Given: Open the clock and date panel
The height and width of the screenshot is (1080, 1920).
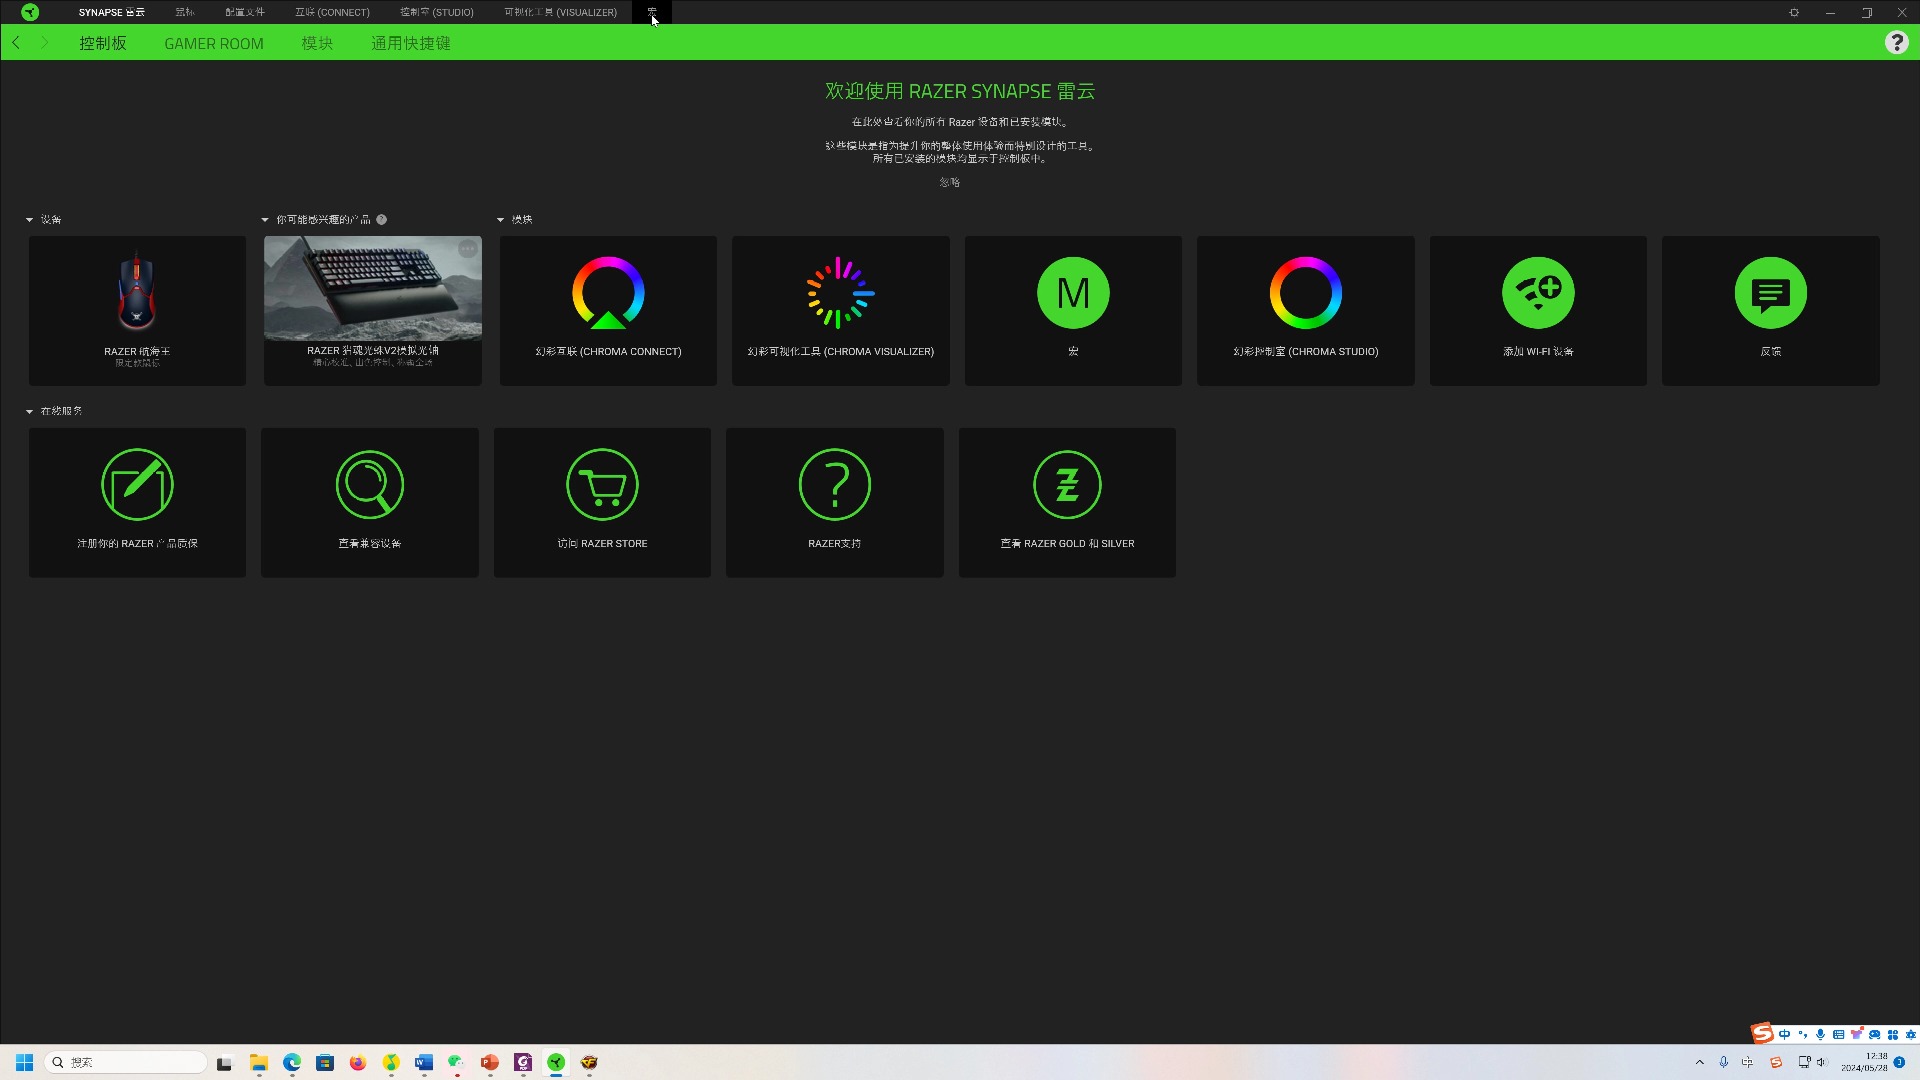Looking at the screenshot, I should tap(1864, 1062).
